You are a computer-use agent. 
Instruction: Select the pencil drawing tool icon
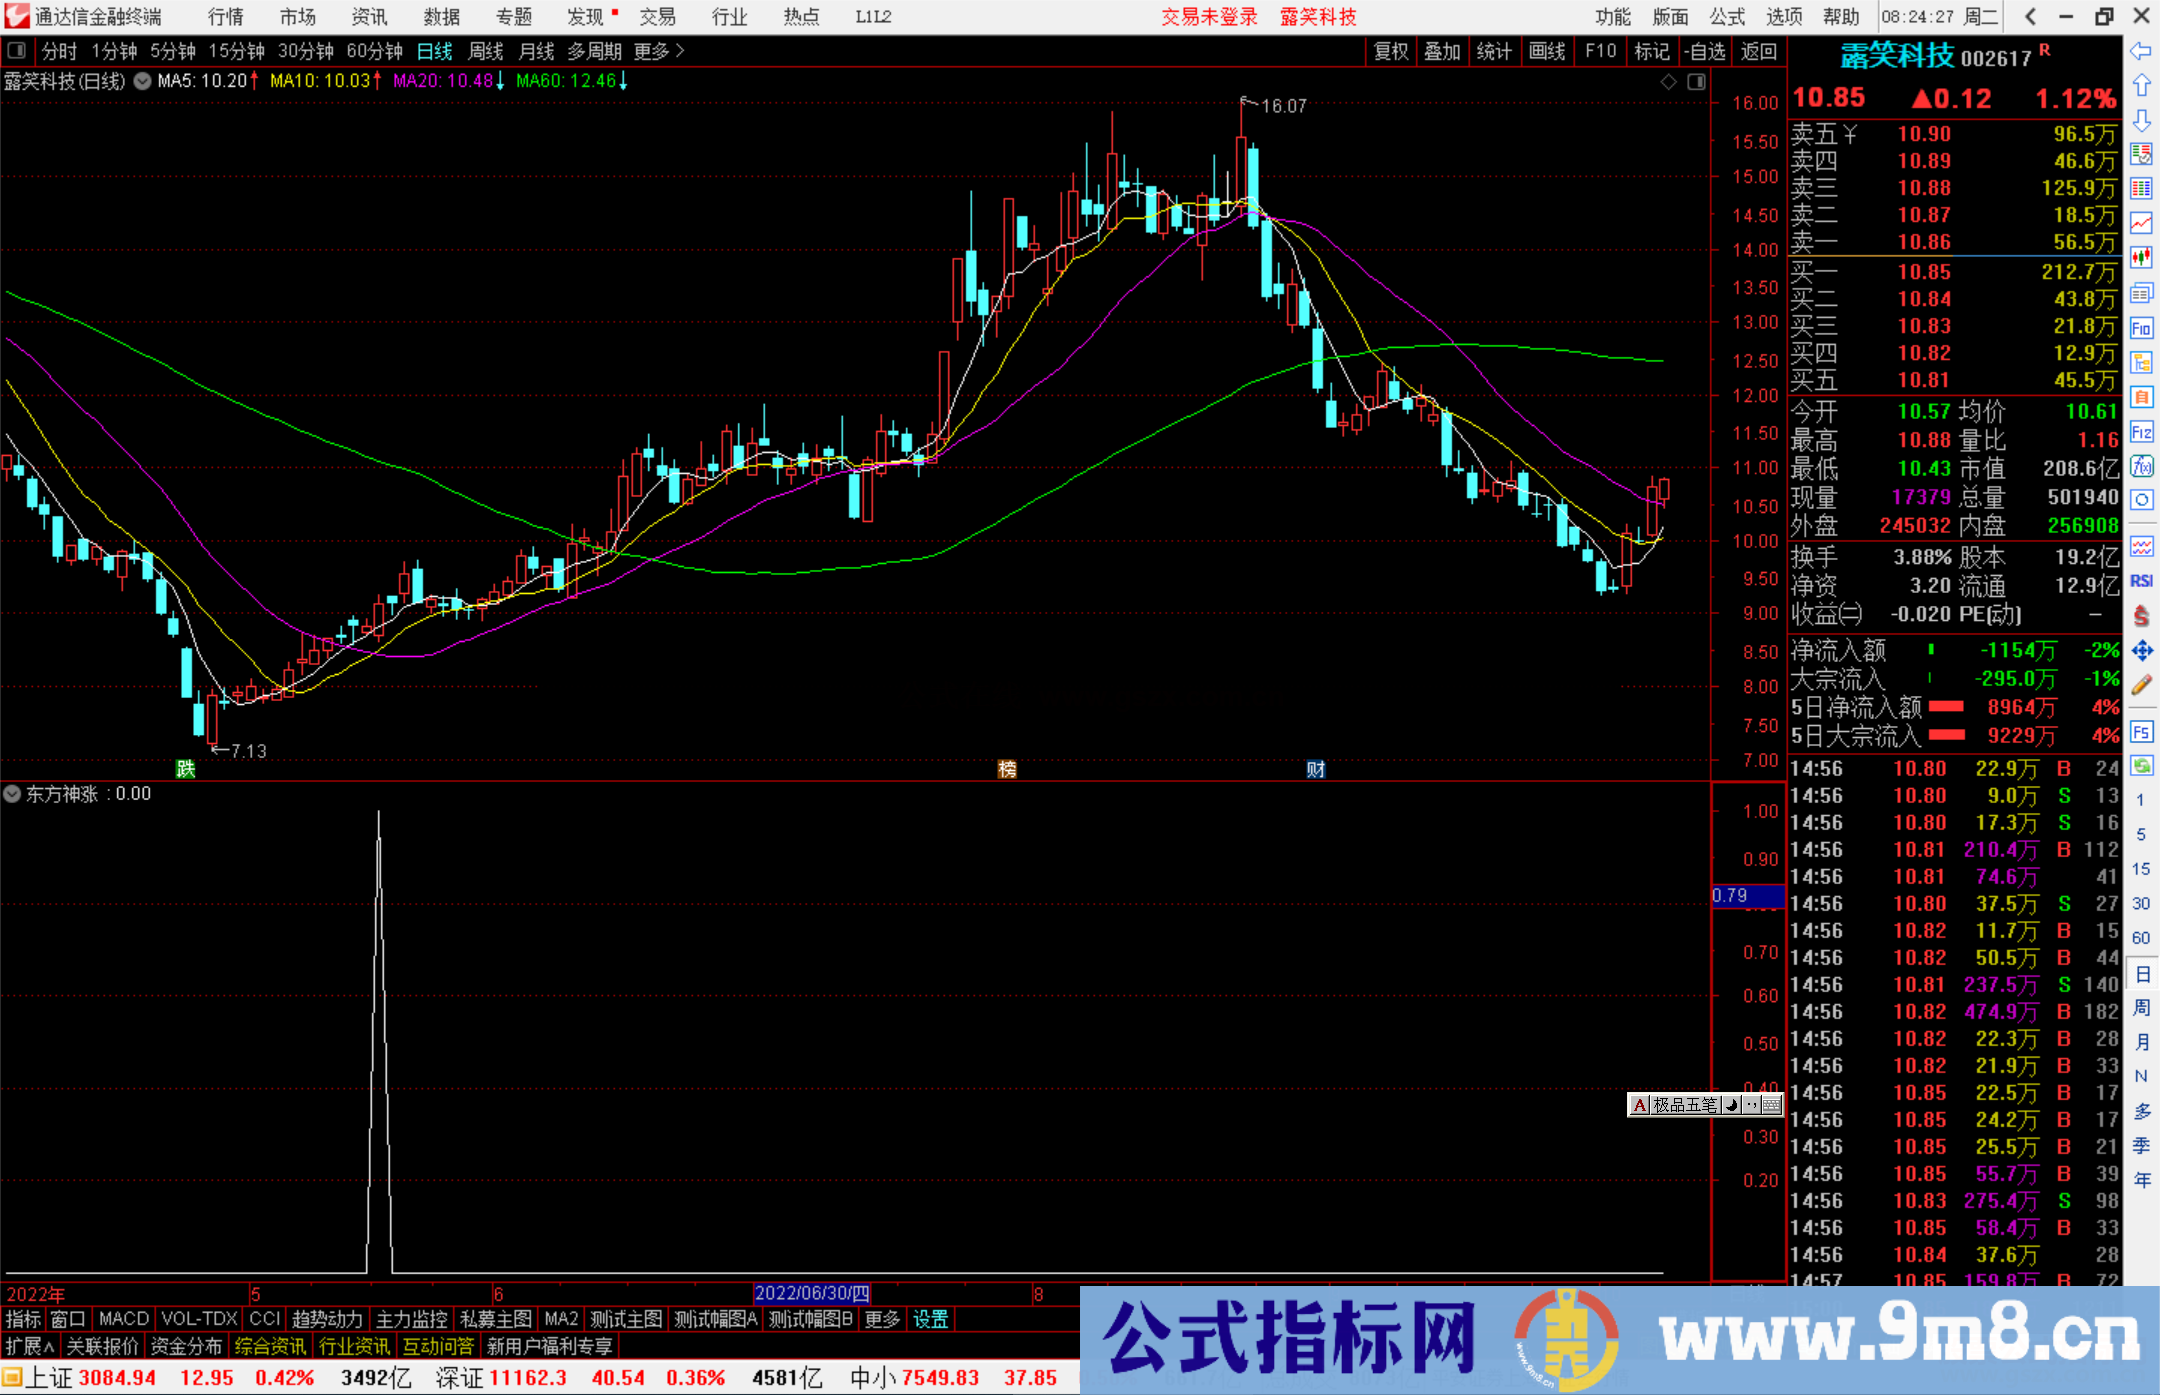tap(2141, 685)
